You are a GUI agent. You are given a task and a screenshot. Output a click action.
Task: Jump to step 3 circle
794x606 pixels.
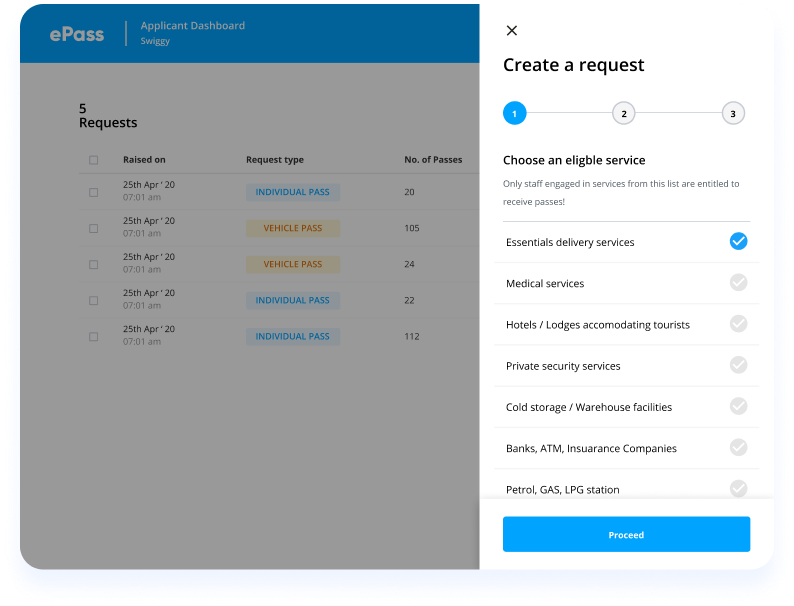pyautogui.click(x=733, y=114)
